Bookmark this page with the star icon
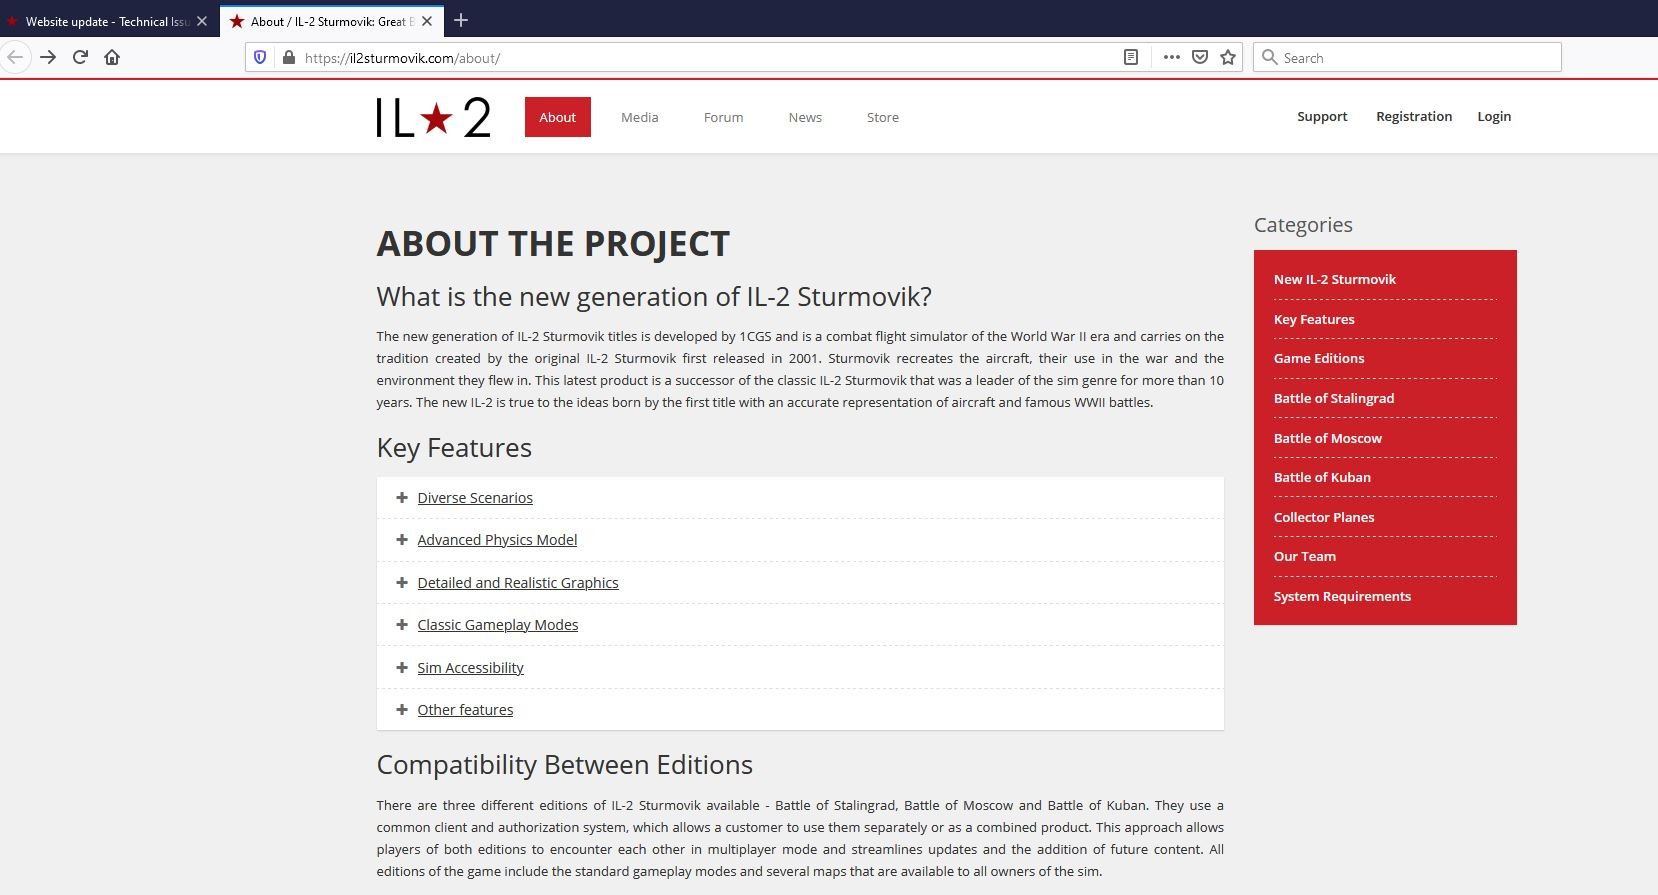1658x895 pixels. coord(1228,58)
